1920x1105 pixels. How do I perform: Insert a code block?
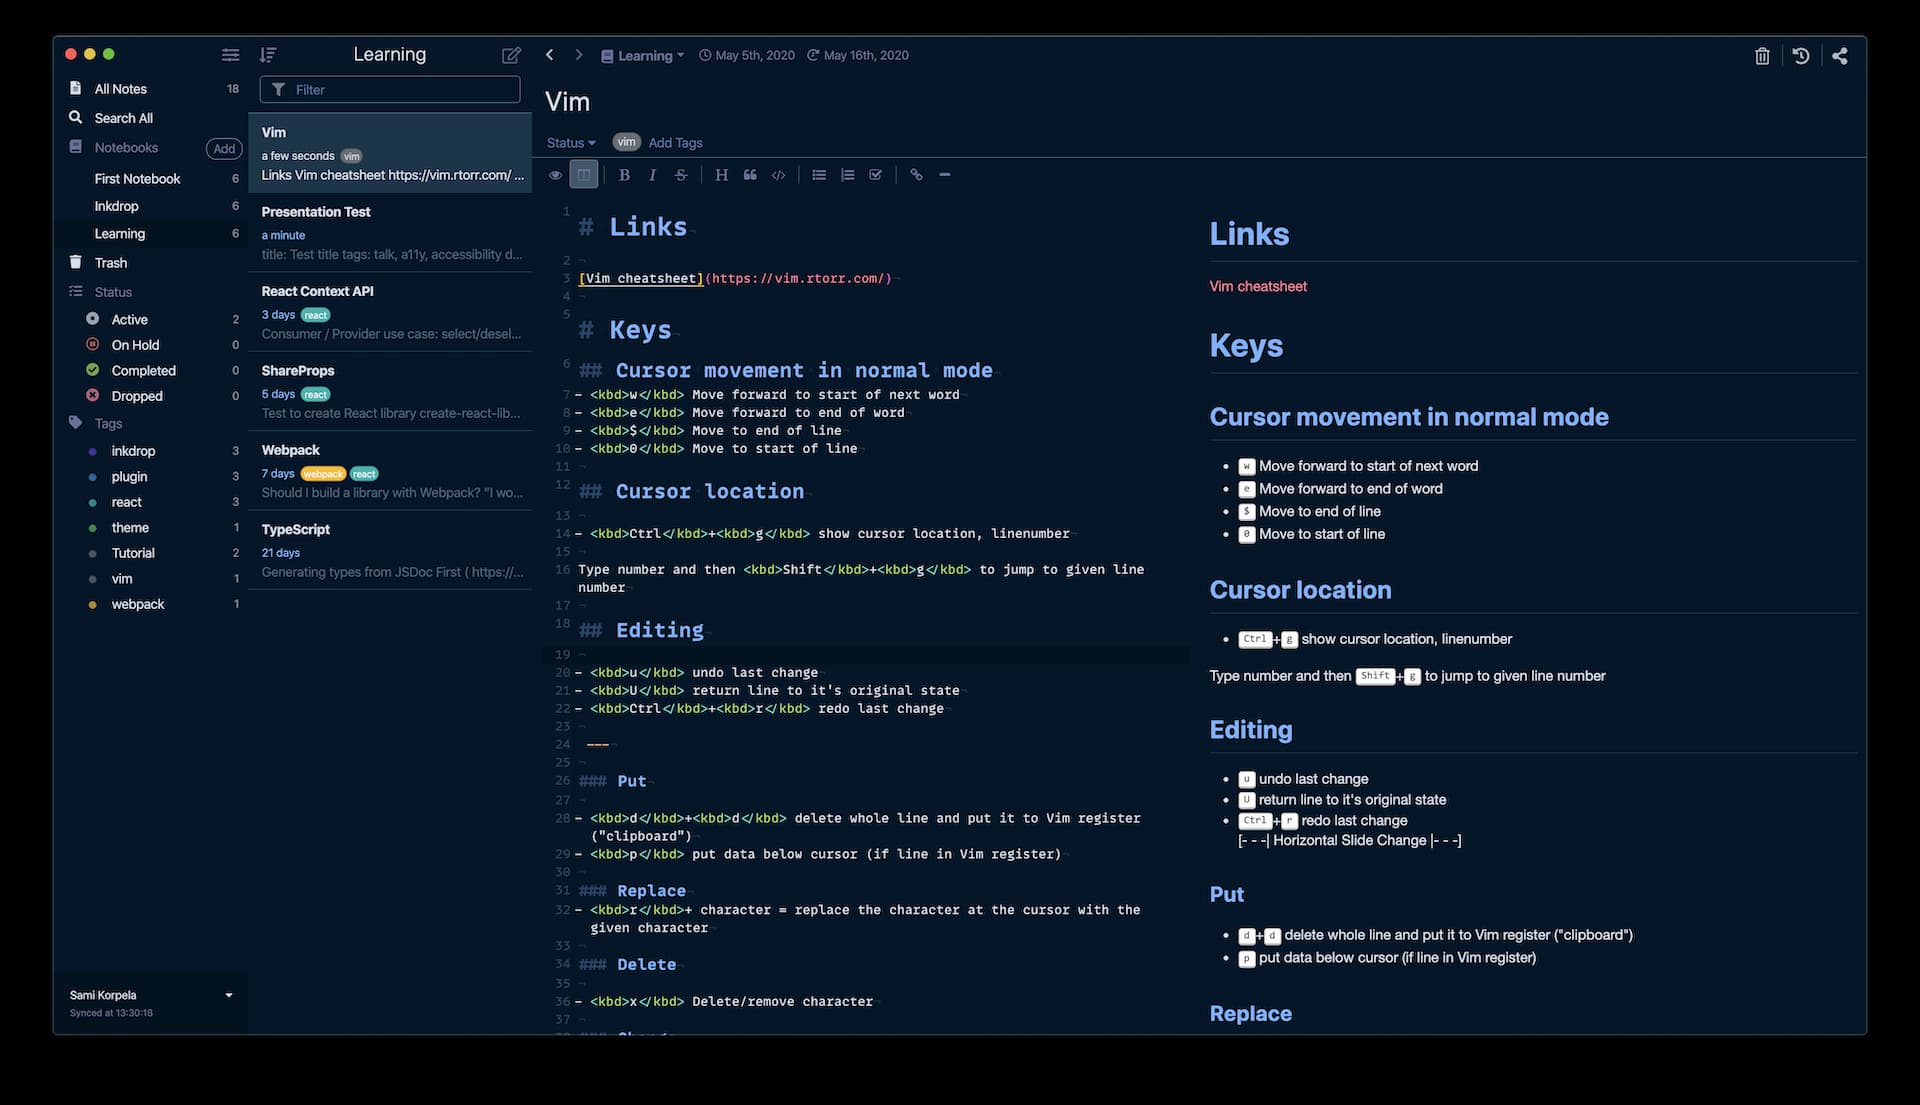tap(778, 175)
